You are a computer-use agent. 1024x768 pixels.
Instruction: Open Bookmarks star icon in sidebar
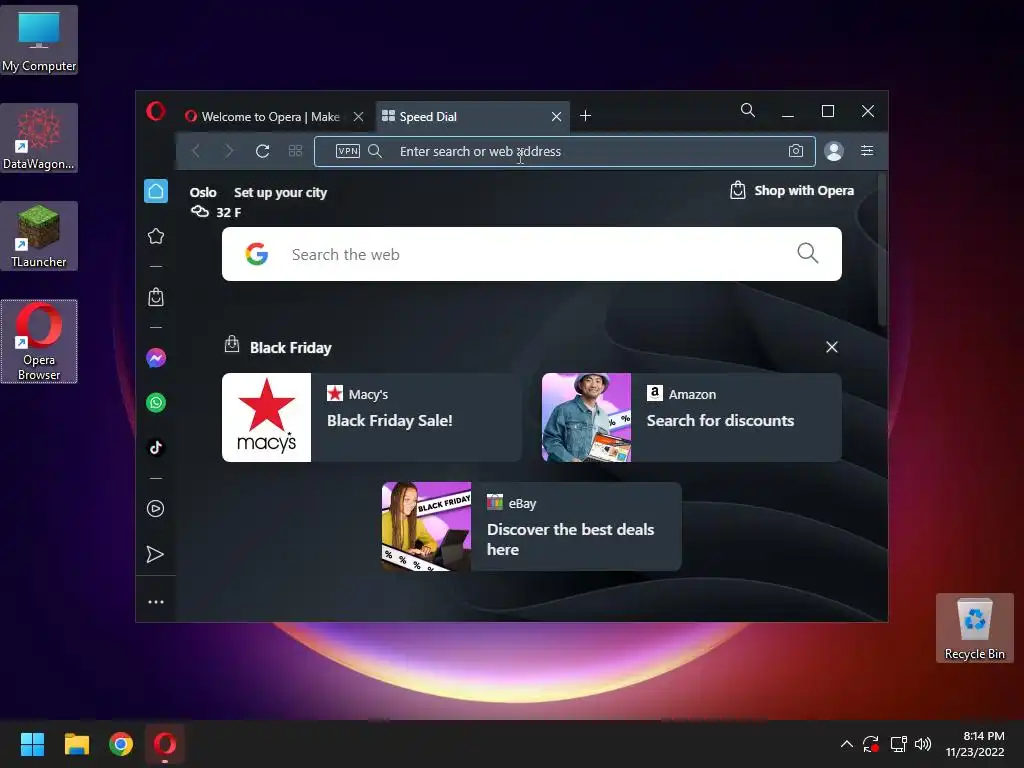[155, 236]
